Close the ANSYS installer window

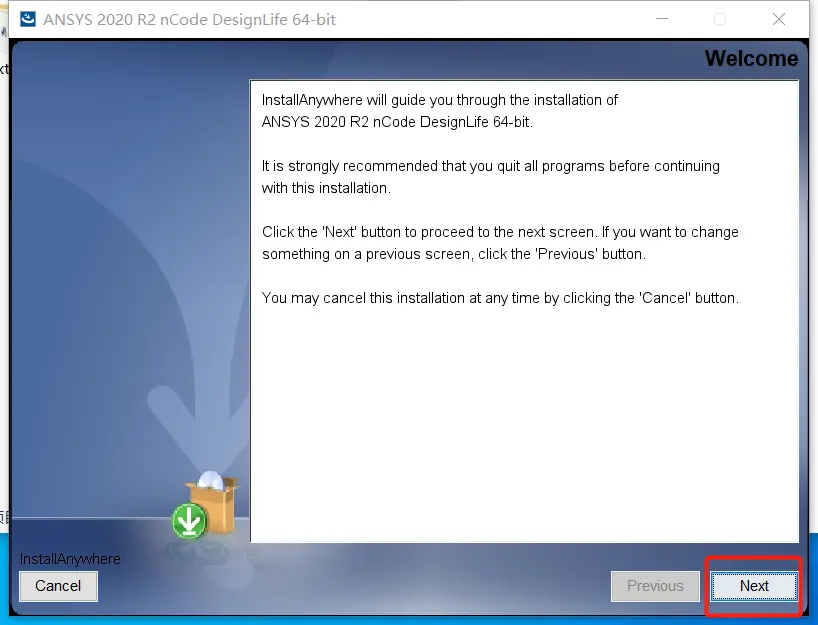click(x=779, y=19)
